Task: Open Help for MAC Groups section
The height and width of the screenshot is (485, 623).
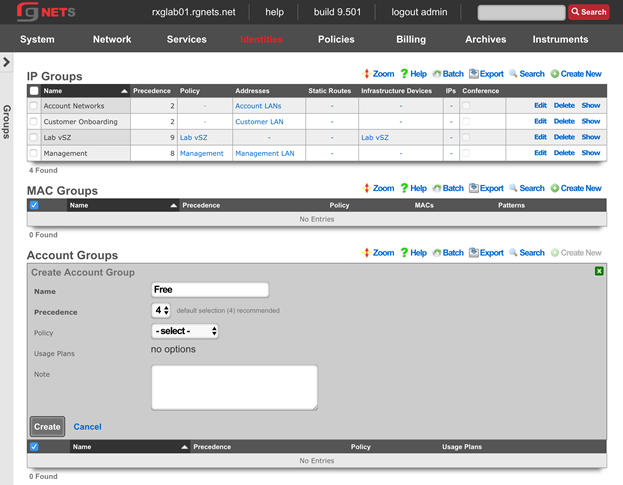Action: click(x=405, y=188)
